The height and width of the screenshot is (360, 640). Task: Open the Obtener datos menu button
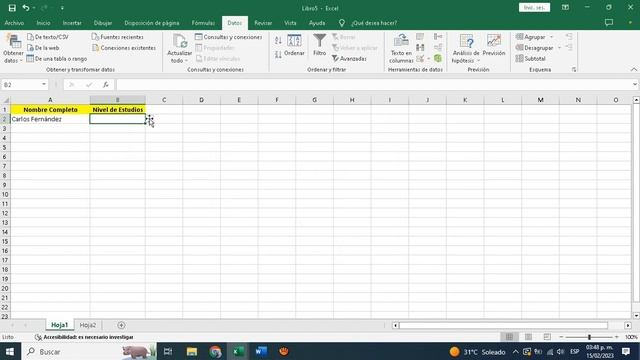(13, 49)
